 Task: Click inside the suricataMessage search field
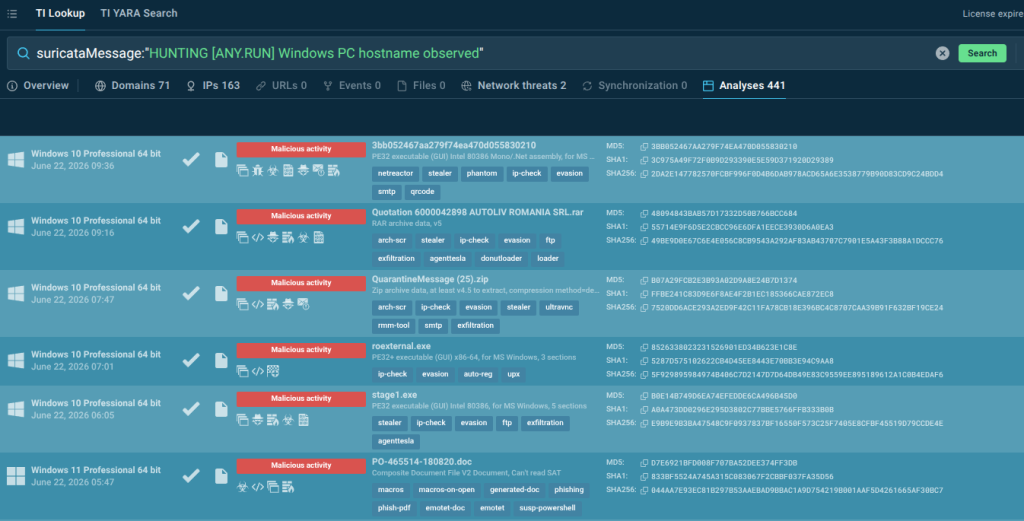(483, 54)
